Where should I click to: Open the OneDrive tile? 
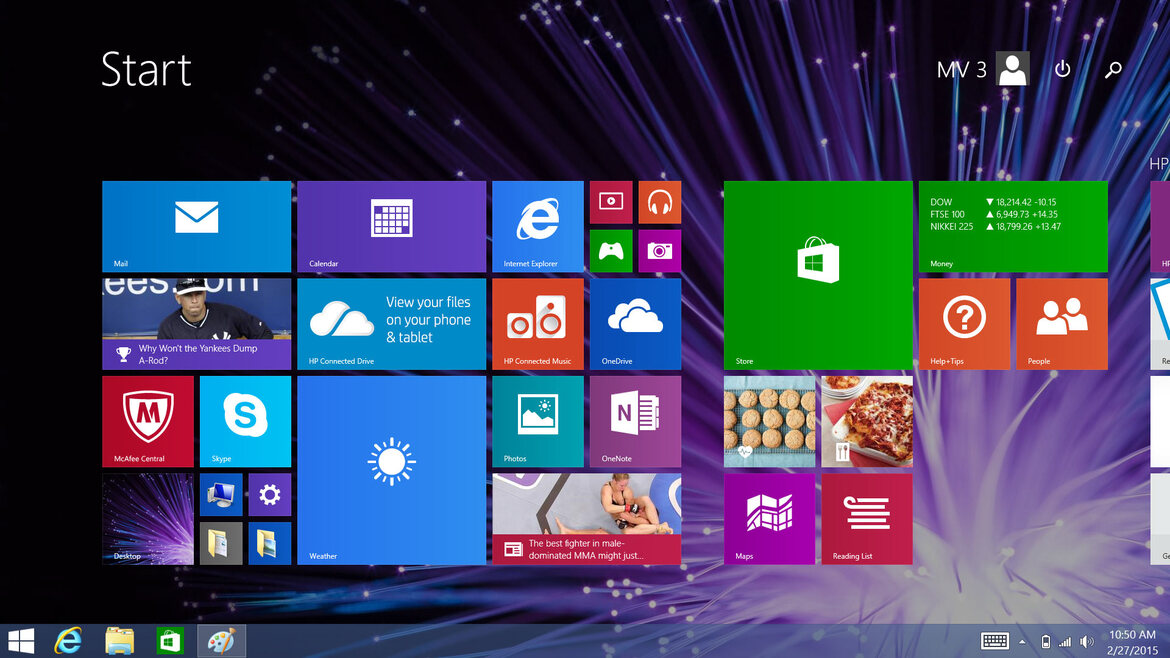coord(636,324)
